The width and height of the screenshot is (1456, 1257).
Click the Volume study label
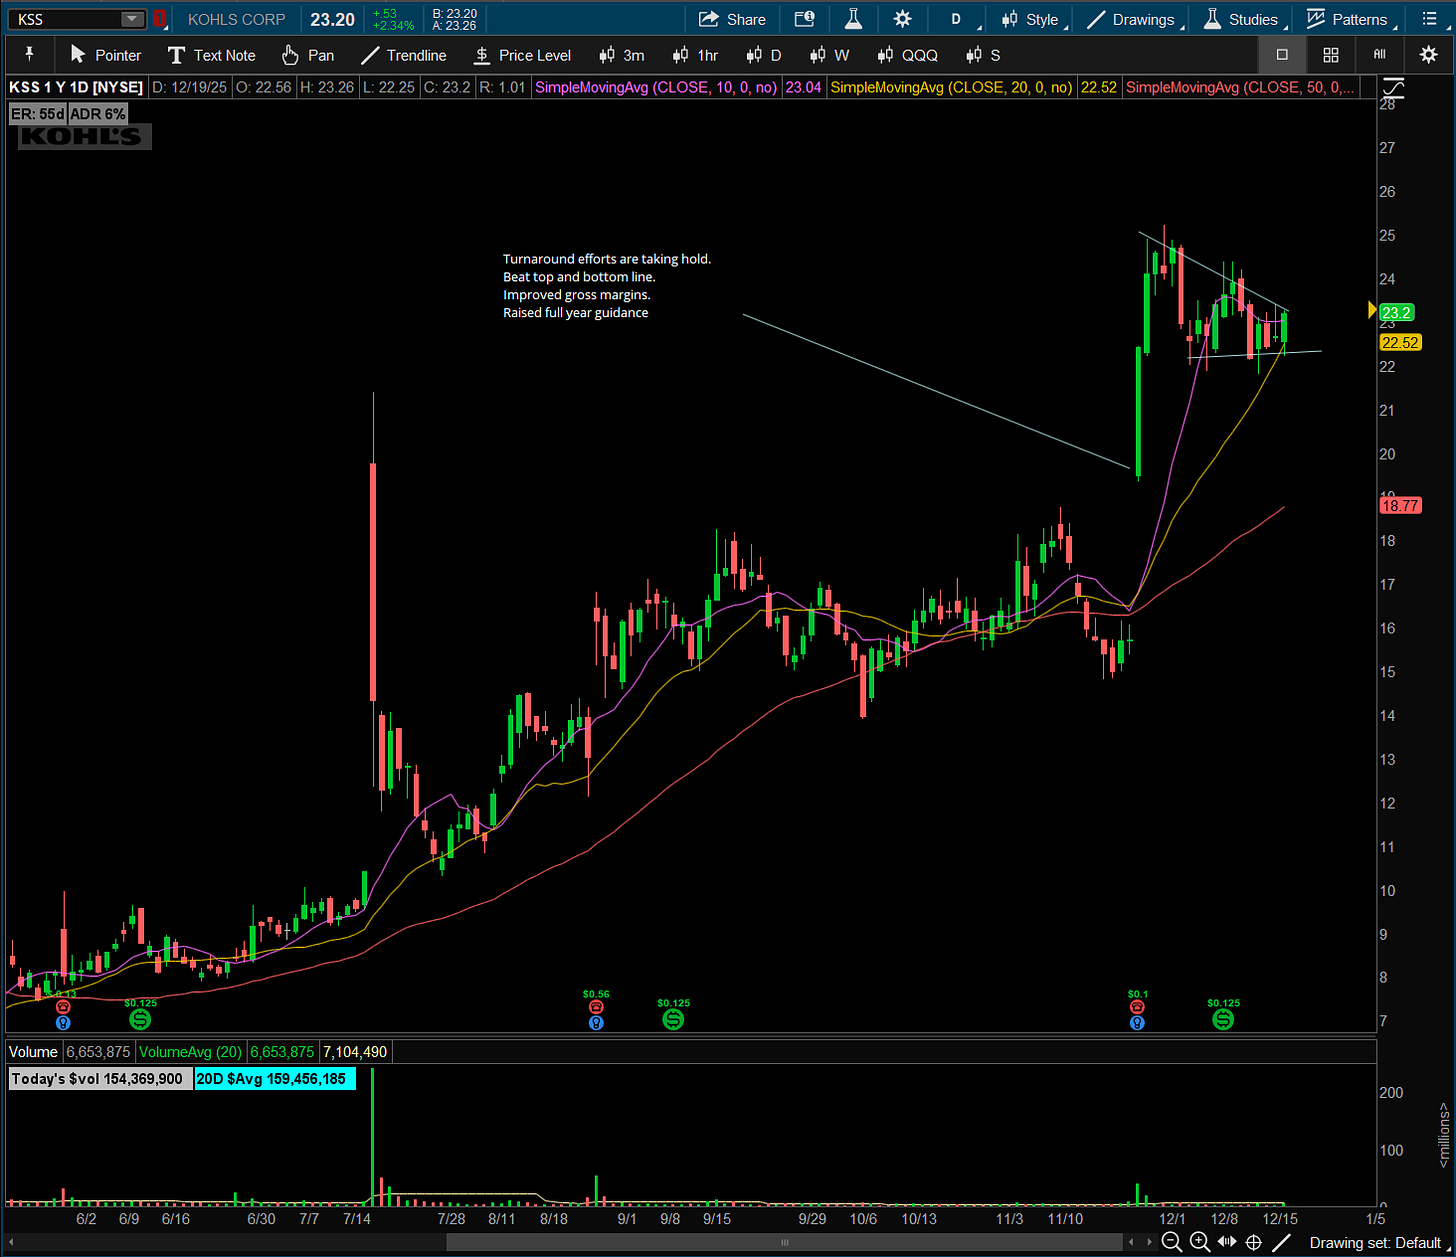pyautogui.click(x=34, y=1052)
